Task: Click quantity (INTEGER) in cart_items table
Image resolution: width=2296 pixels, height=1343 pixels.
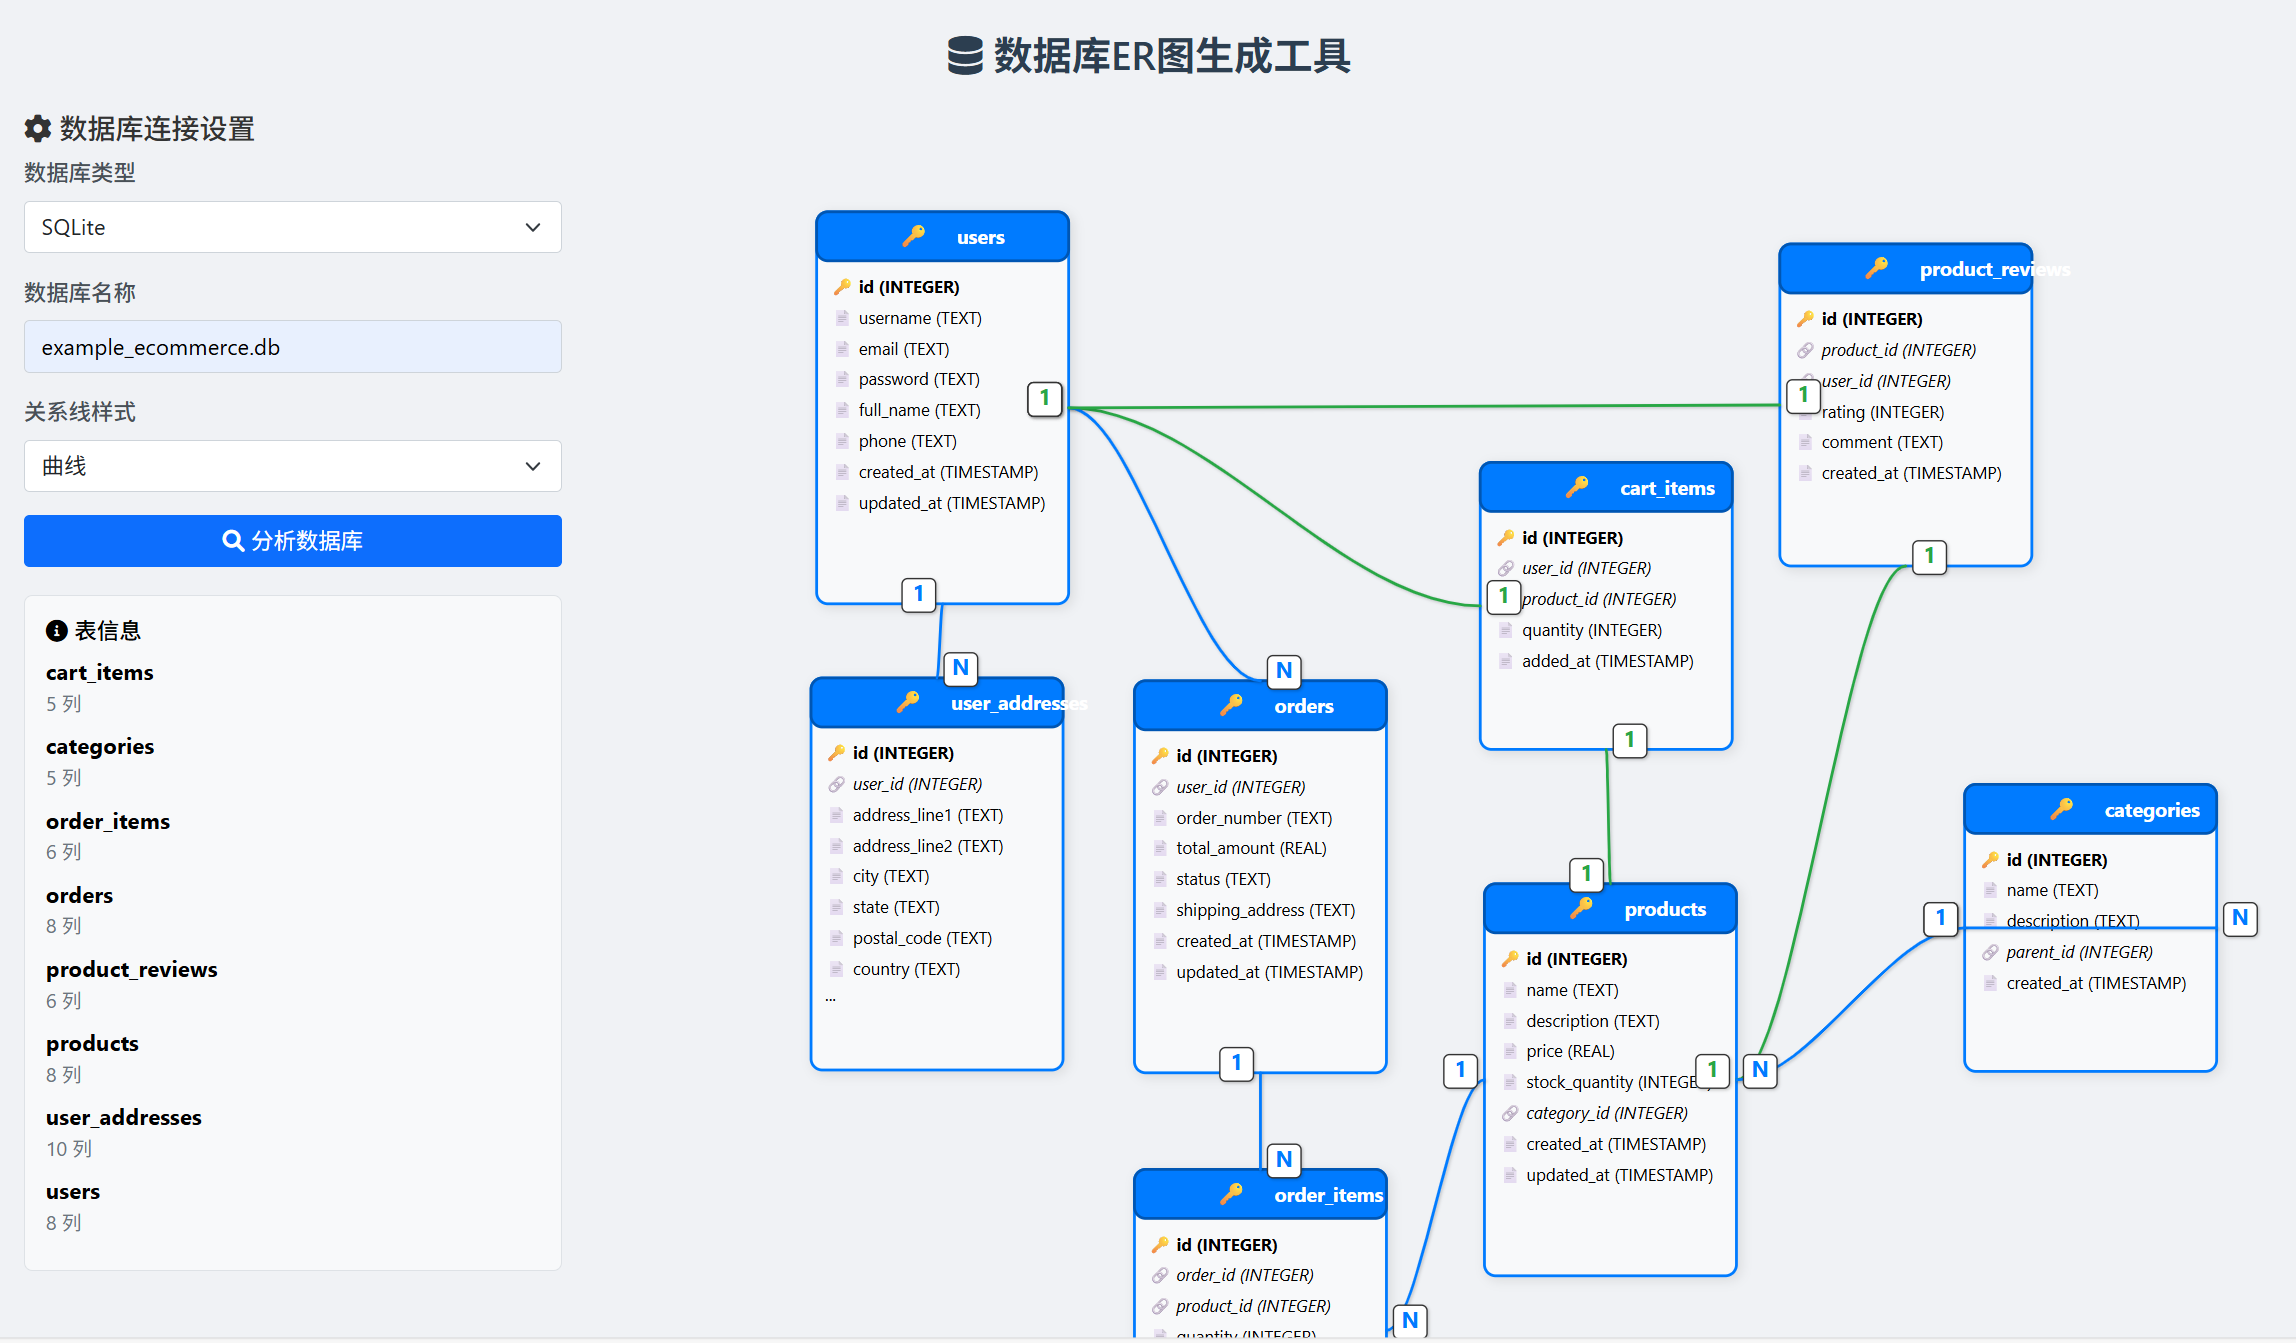Action: [1592, 630]
